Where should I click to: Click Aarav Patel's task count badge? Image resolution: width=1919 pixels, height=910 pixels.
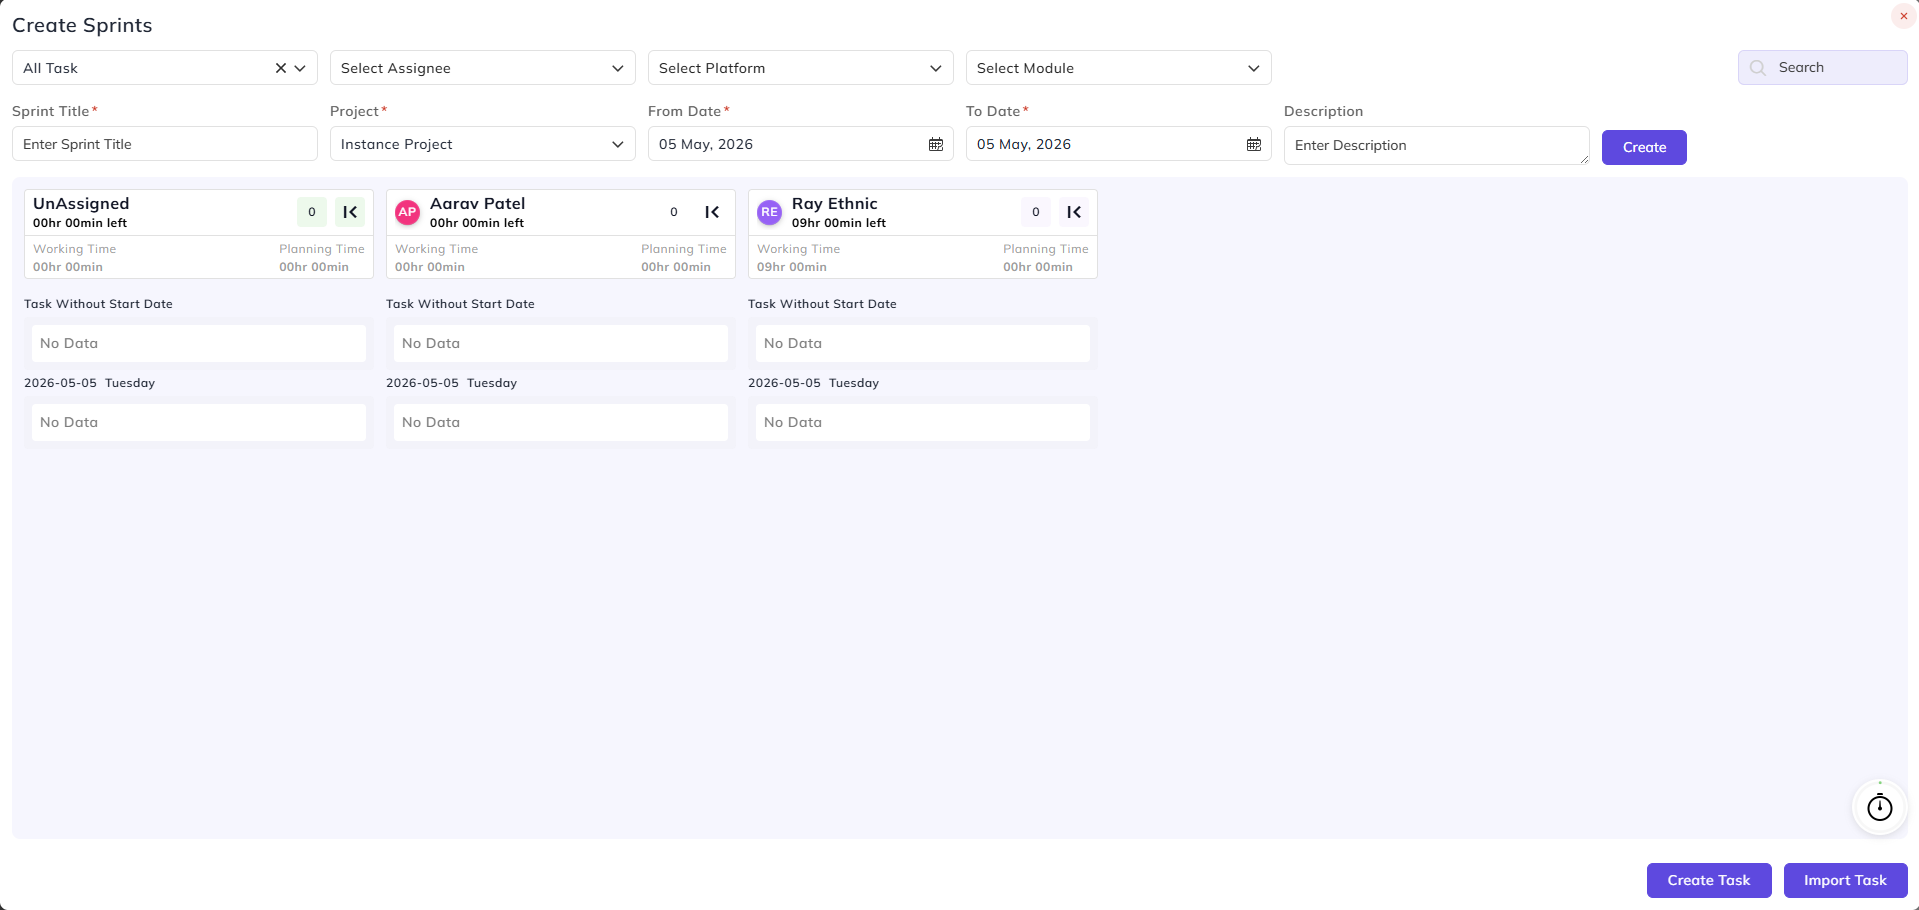click(674, 212)
